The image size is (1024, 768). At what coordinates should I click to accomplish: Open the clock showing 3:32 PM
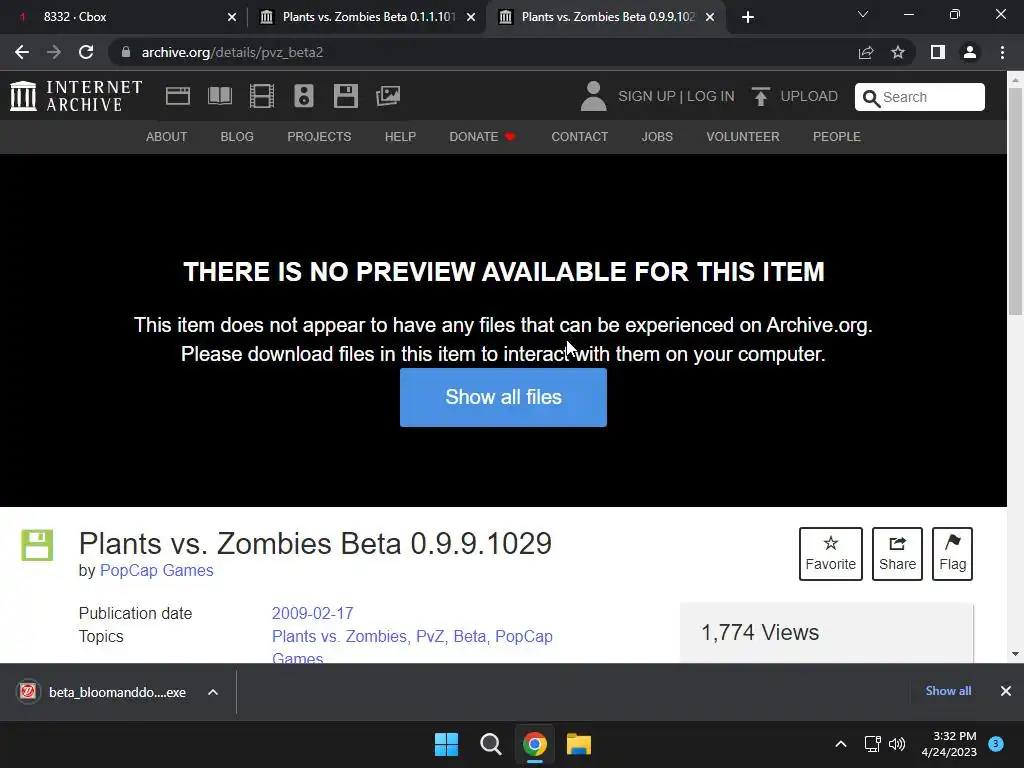949,744
